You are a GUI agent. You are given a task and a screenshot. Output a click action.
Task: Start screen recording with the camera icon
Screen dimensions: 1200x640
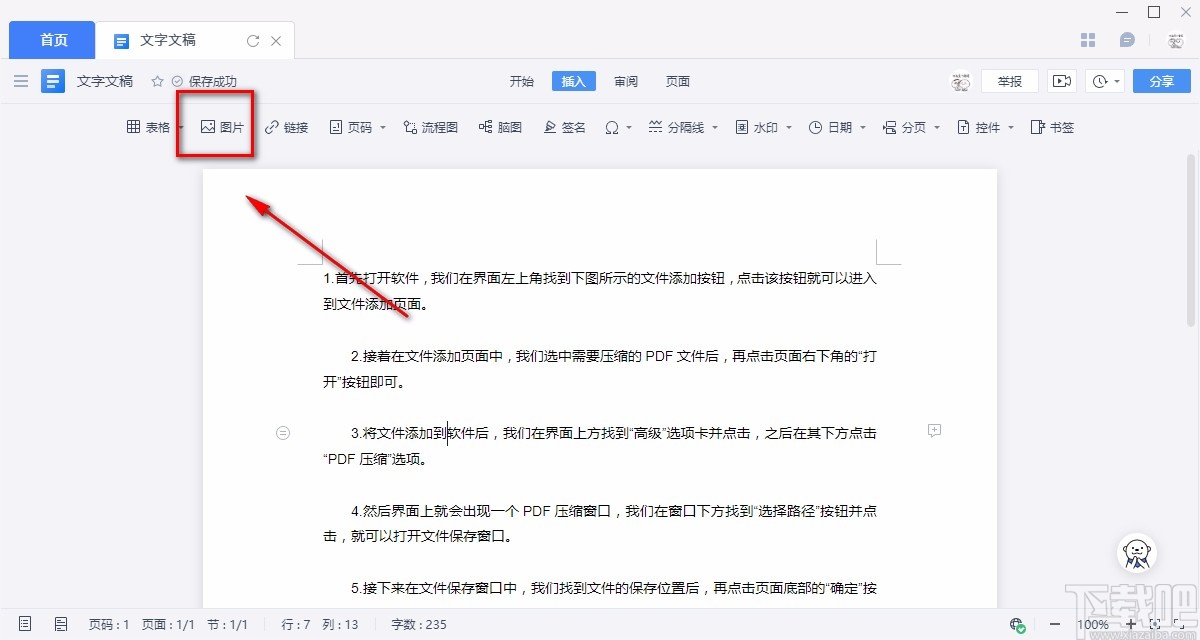(1063, 80)
